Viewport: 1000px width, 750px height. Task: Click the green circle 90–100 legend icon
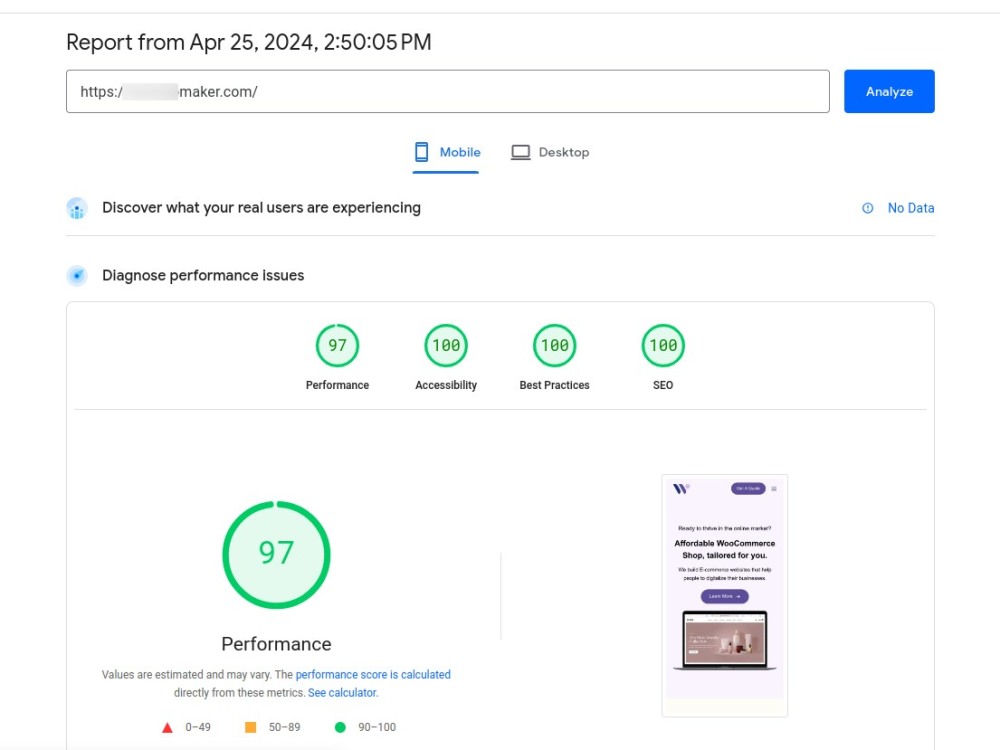[x=340, y=727]
